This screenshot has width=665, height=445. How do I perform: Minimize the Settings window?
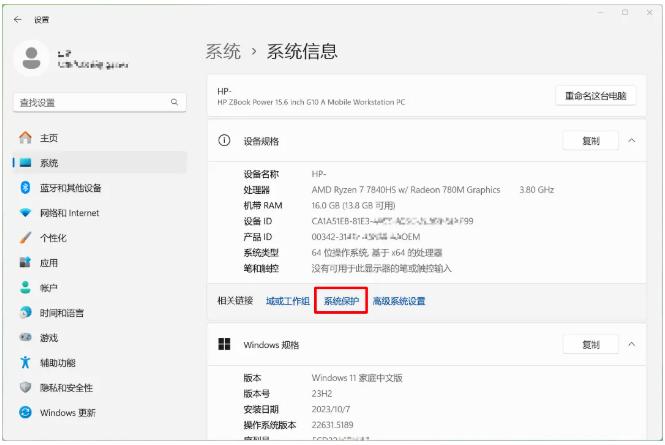click(x=601, y=13)
